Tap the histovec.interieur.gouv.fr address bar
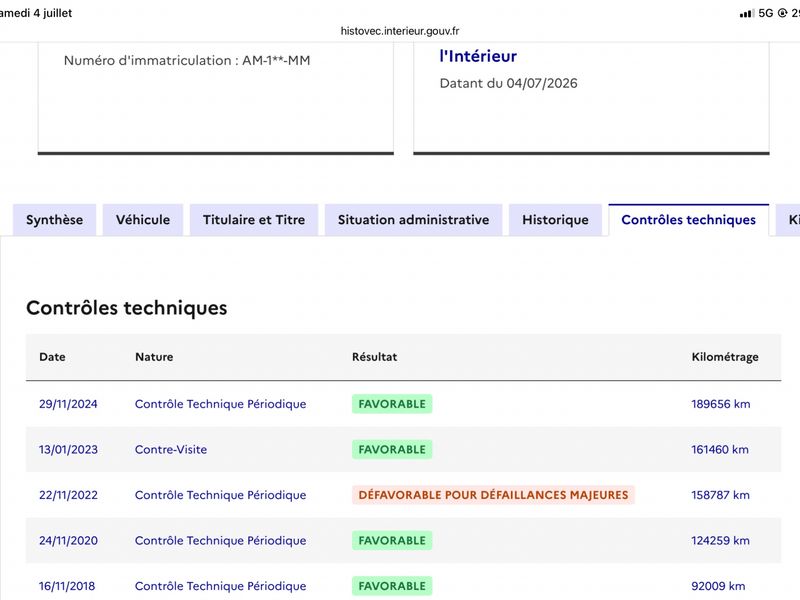The image size is (800, 600). 400,31
